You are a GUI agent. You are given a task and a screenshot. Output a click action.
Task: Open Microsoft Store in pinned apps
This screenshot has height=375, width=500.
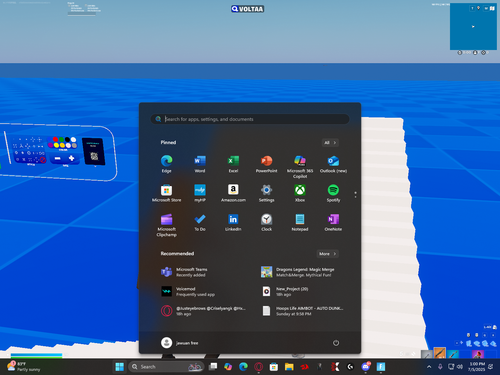[x=166, y=193]
